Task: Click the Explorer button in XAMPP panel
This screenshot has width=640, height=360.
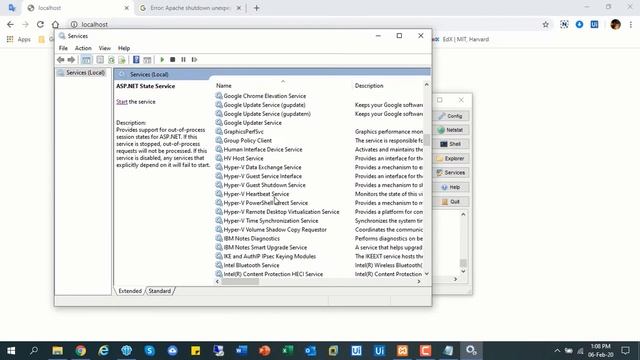Action: (x=451, y=158)
